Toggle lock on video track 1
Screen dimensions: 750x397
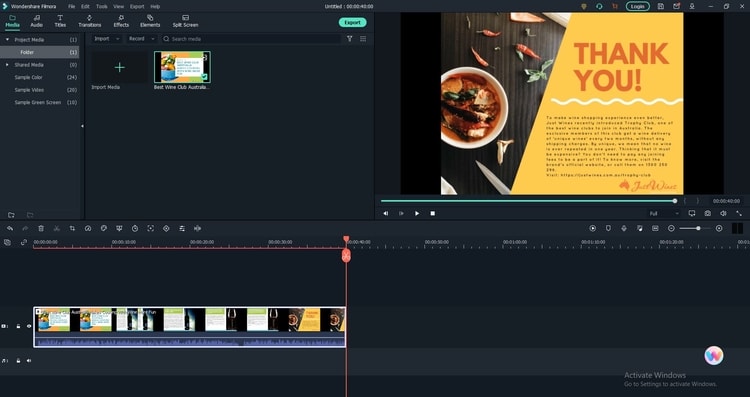point(18,326)
